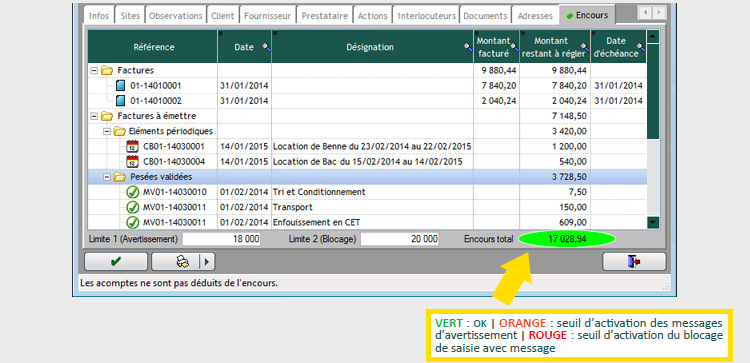Image resolution: width=750 pixels, height=363 pixels.
Task: Open search filter on Désignation column
Action: [x=468, y=47]
